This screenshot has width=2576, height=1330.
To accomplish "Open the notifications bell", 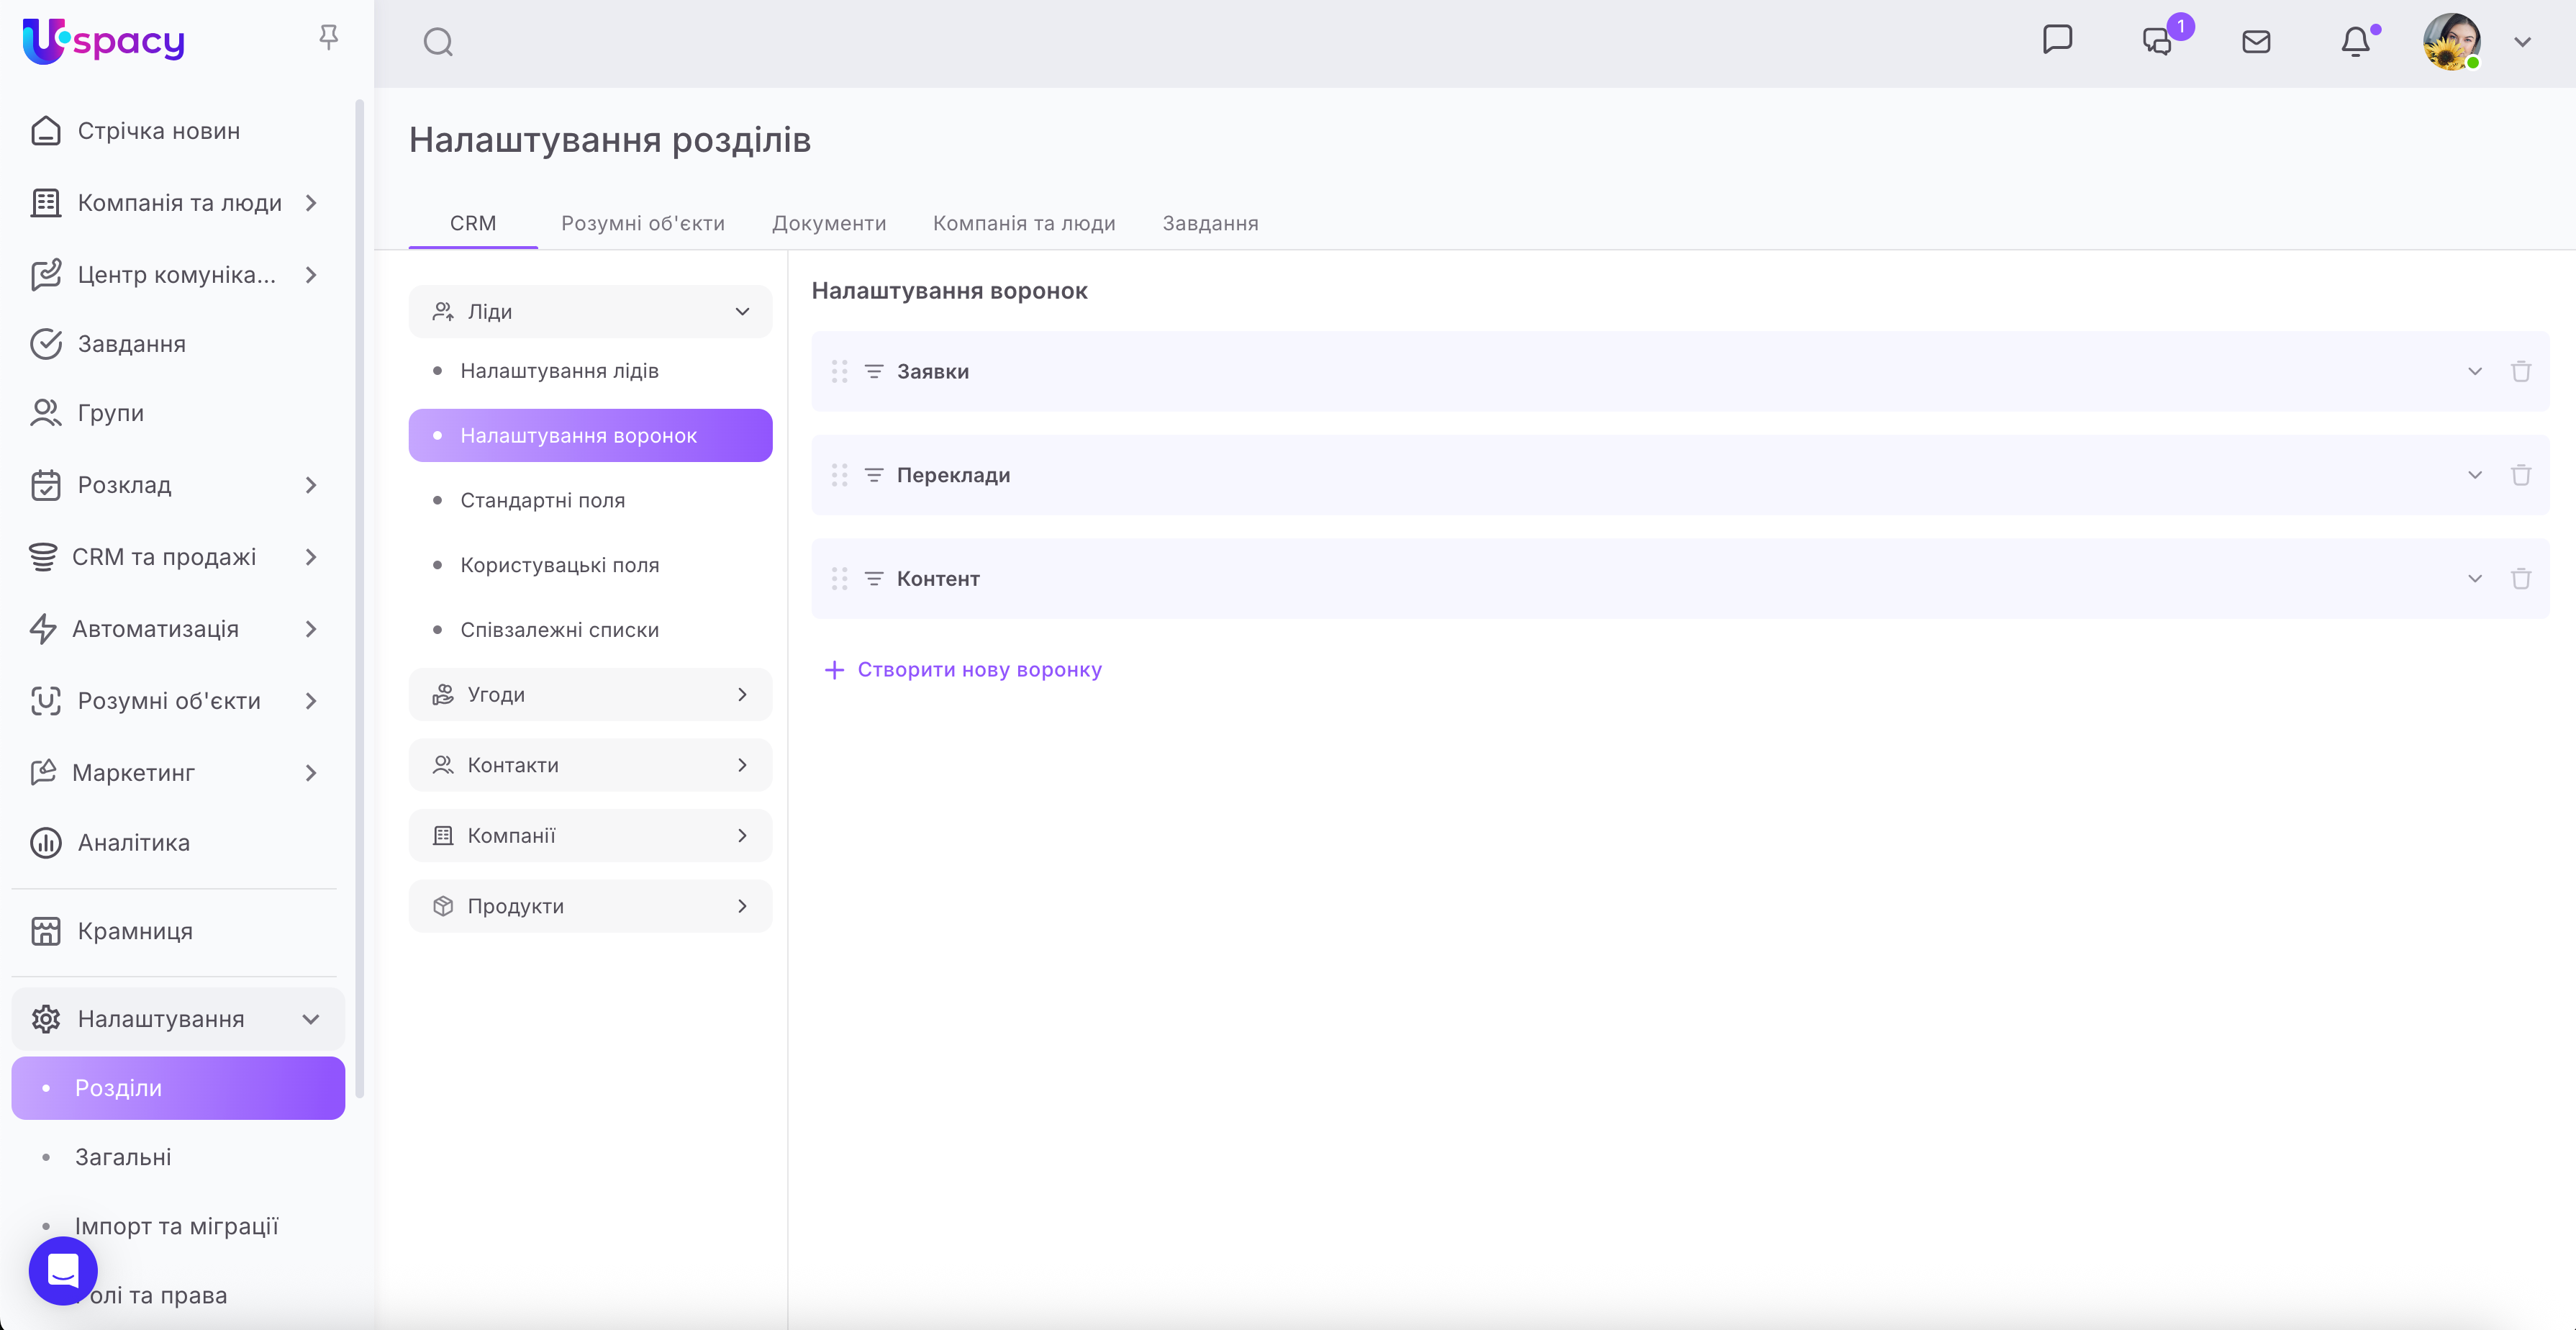I will pos(2355,42).
